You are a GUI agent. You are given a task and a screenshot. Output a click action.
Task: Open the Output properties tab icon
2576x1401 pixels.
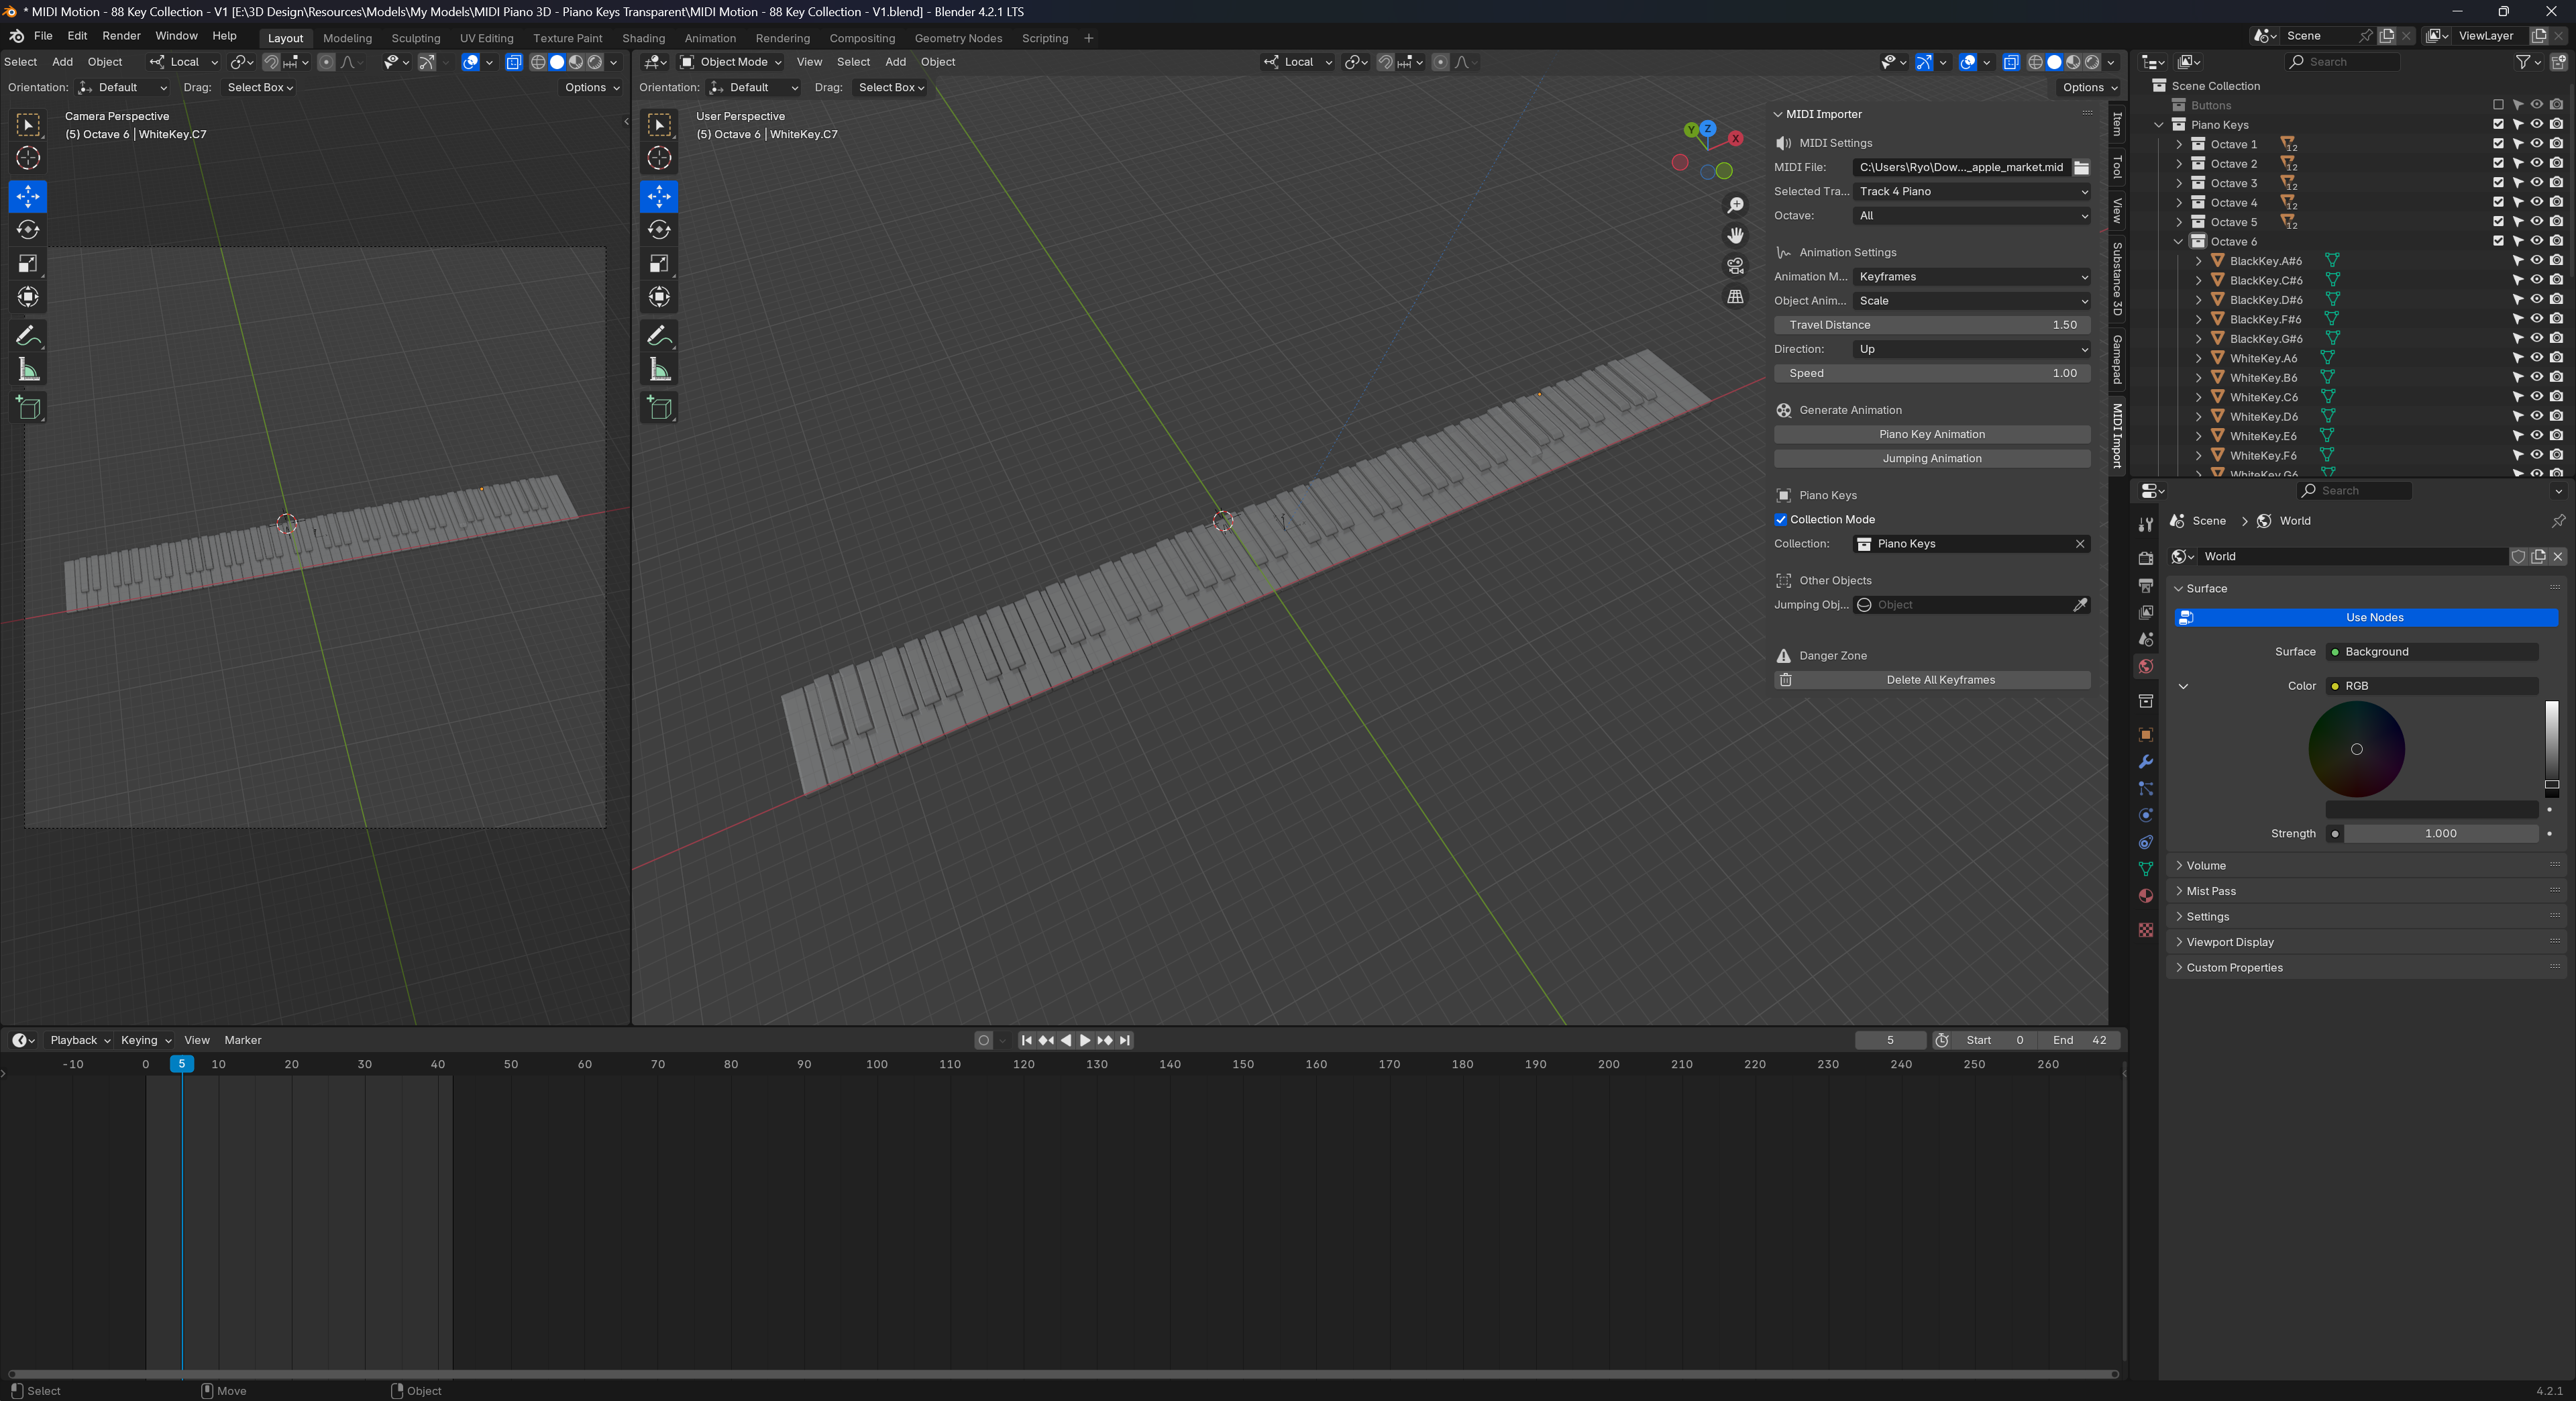pyautogui.click(x=2145, y=585)
